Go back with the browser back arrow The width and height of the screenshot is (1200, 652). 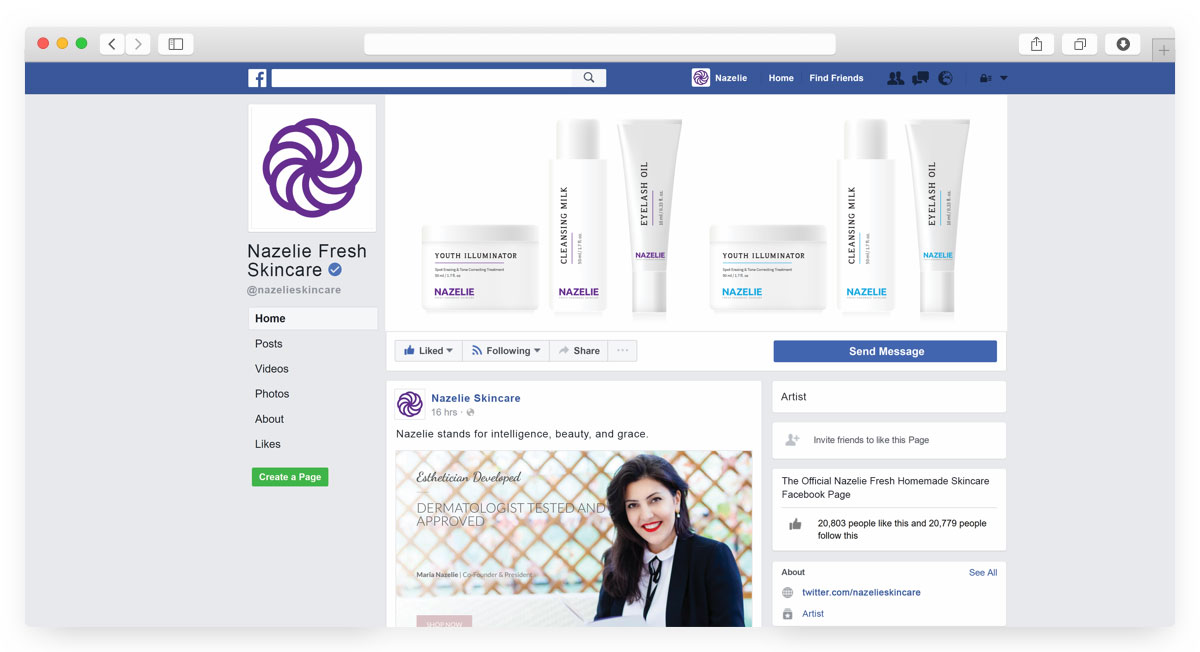(112, 44)
